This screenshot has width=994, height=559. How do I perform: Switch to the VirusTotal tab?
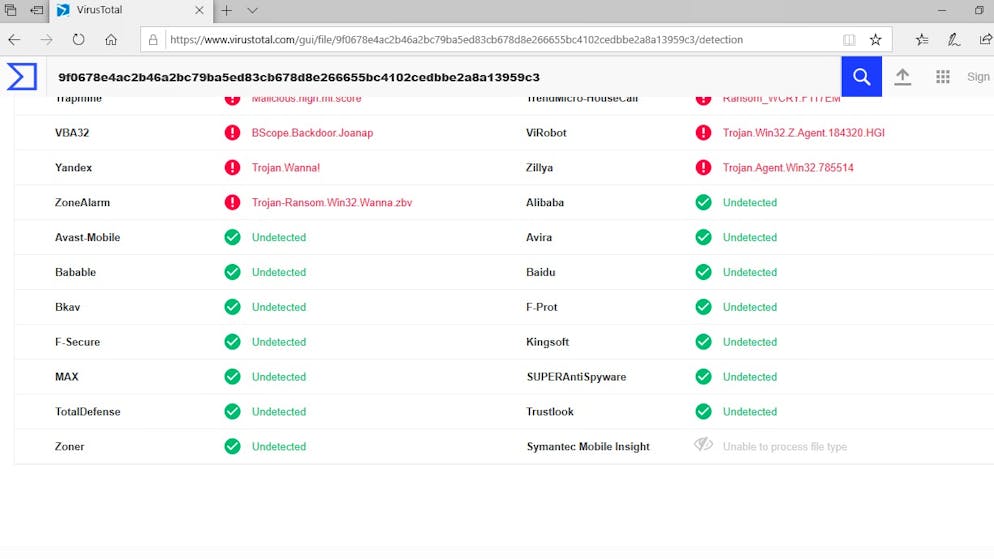point(130,10)
